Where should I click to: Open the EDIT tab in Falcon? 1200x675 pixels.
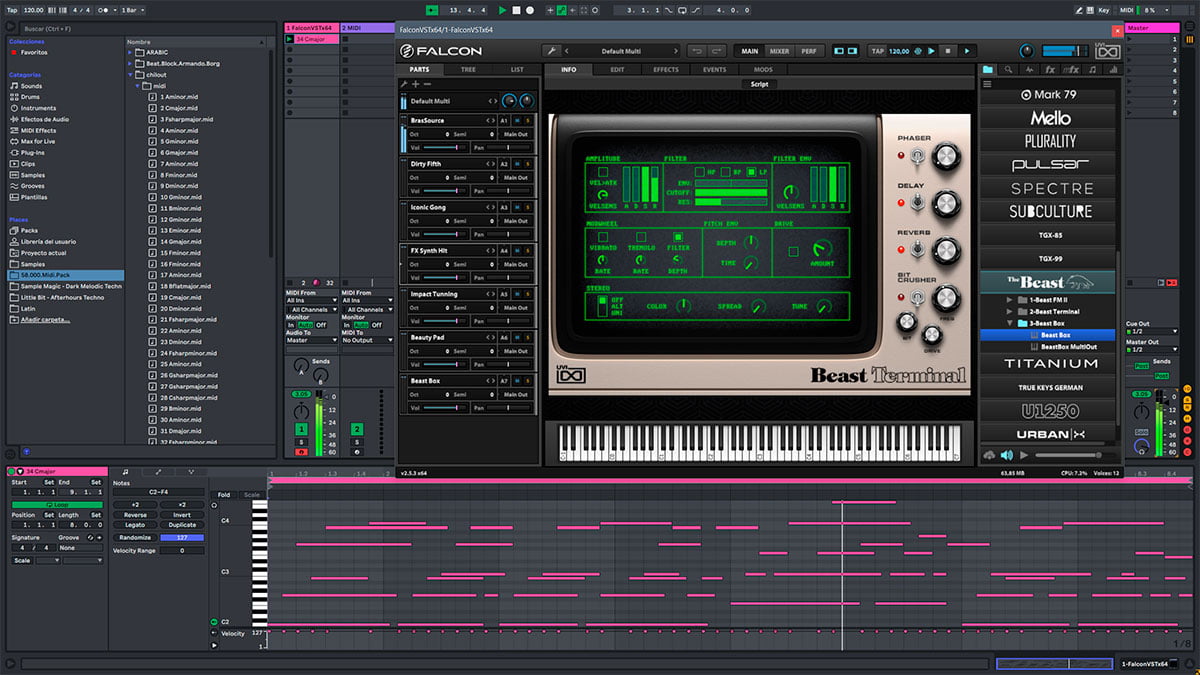[x=617, y=70]
